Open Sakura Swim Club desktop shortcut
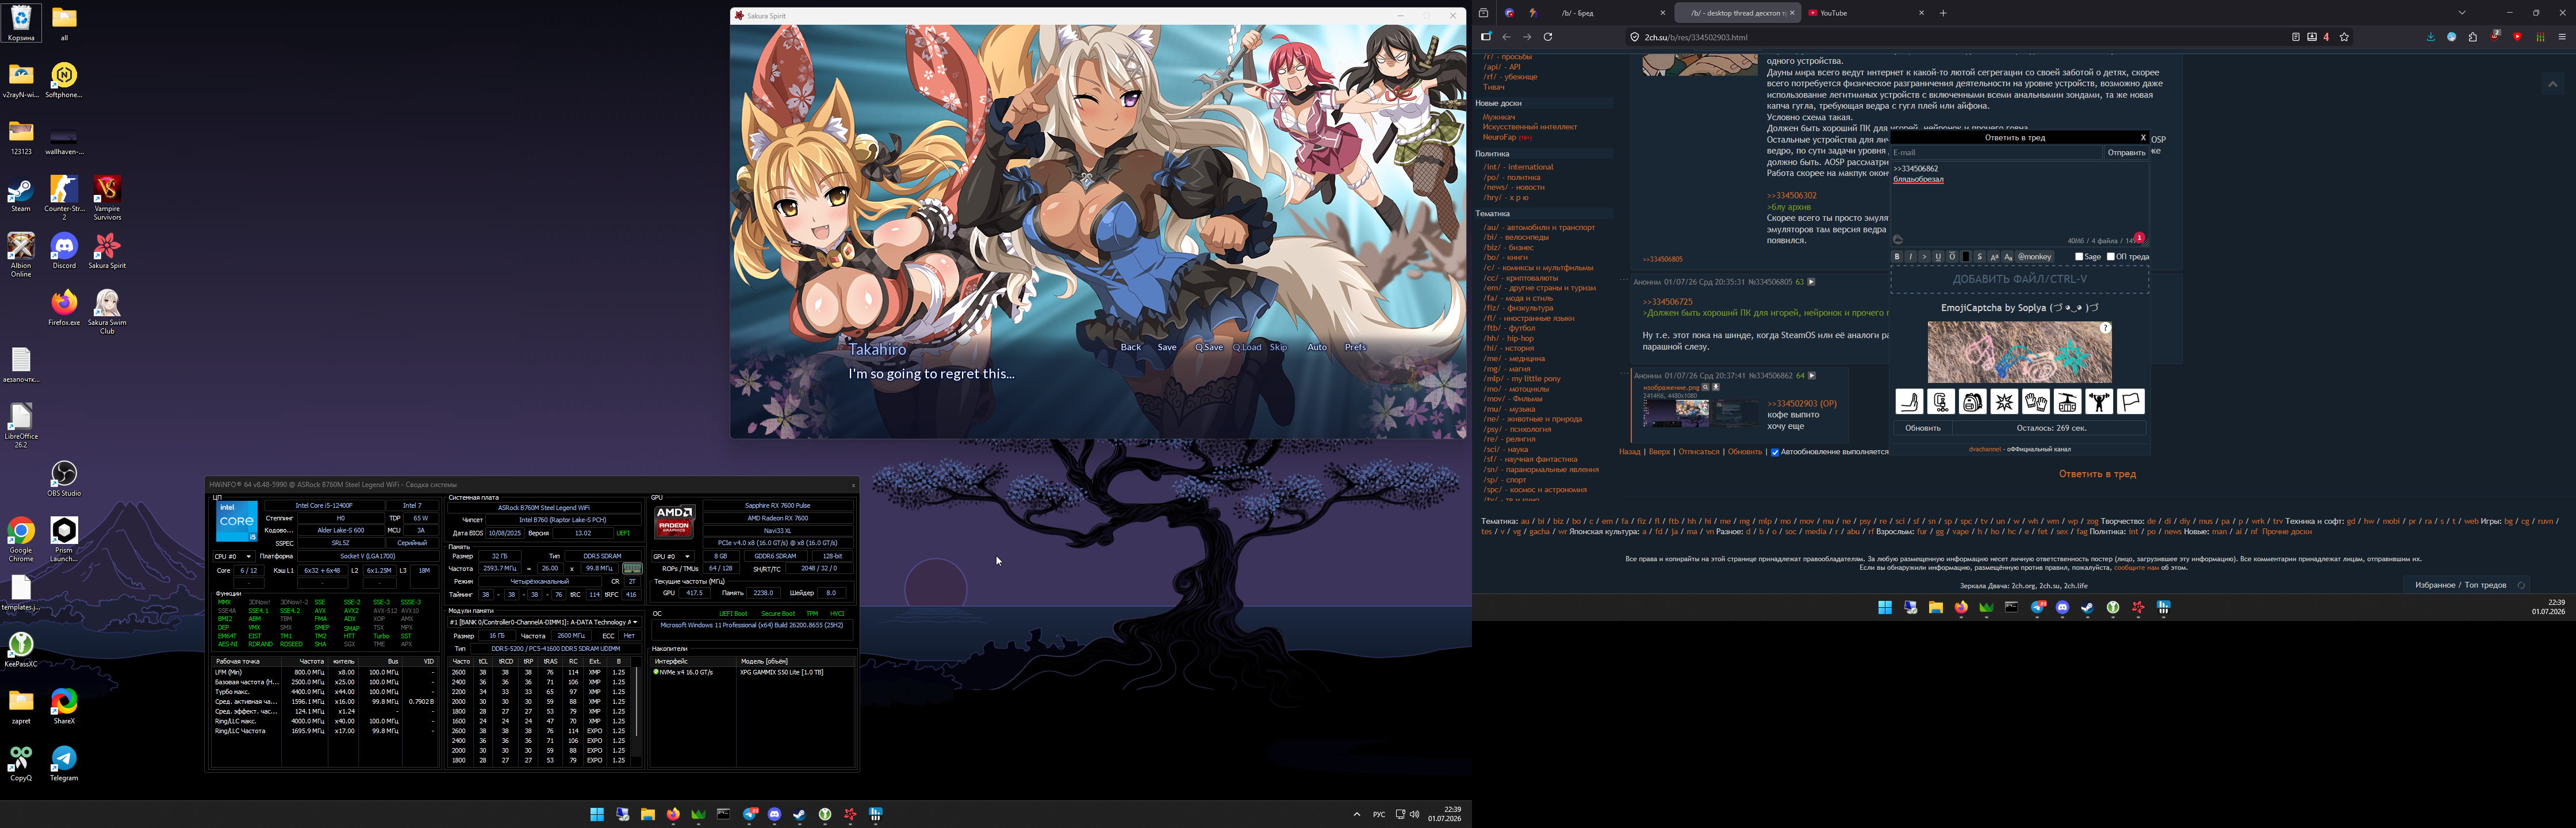The height and width of the screenshot is (828, 2576). [x=107, y=311]
